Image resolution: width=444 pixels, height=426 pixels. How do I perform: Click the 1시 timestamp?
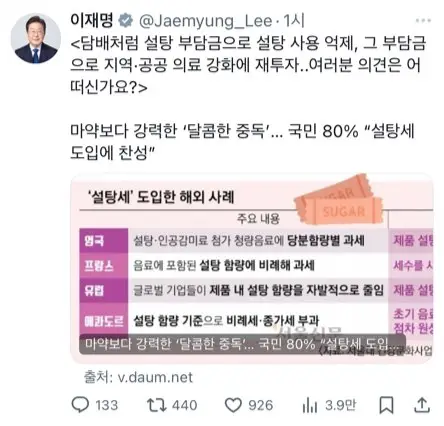pos(294,21)
